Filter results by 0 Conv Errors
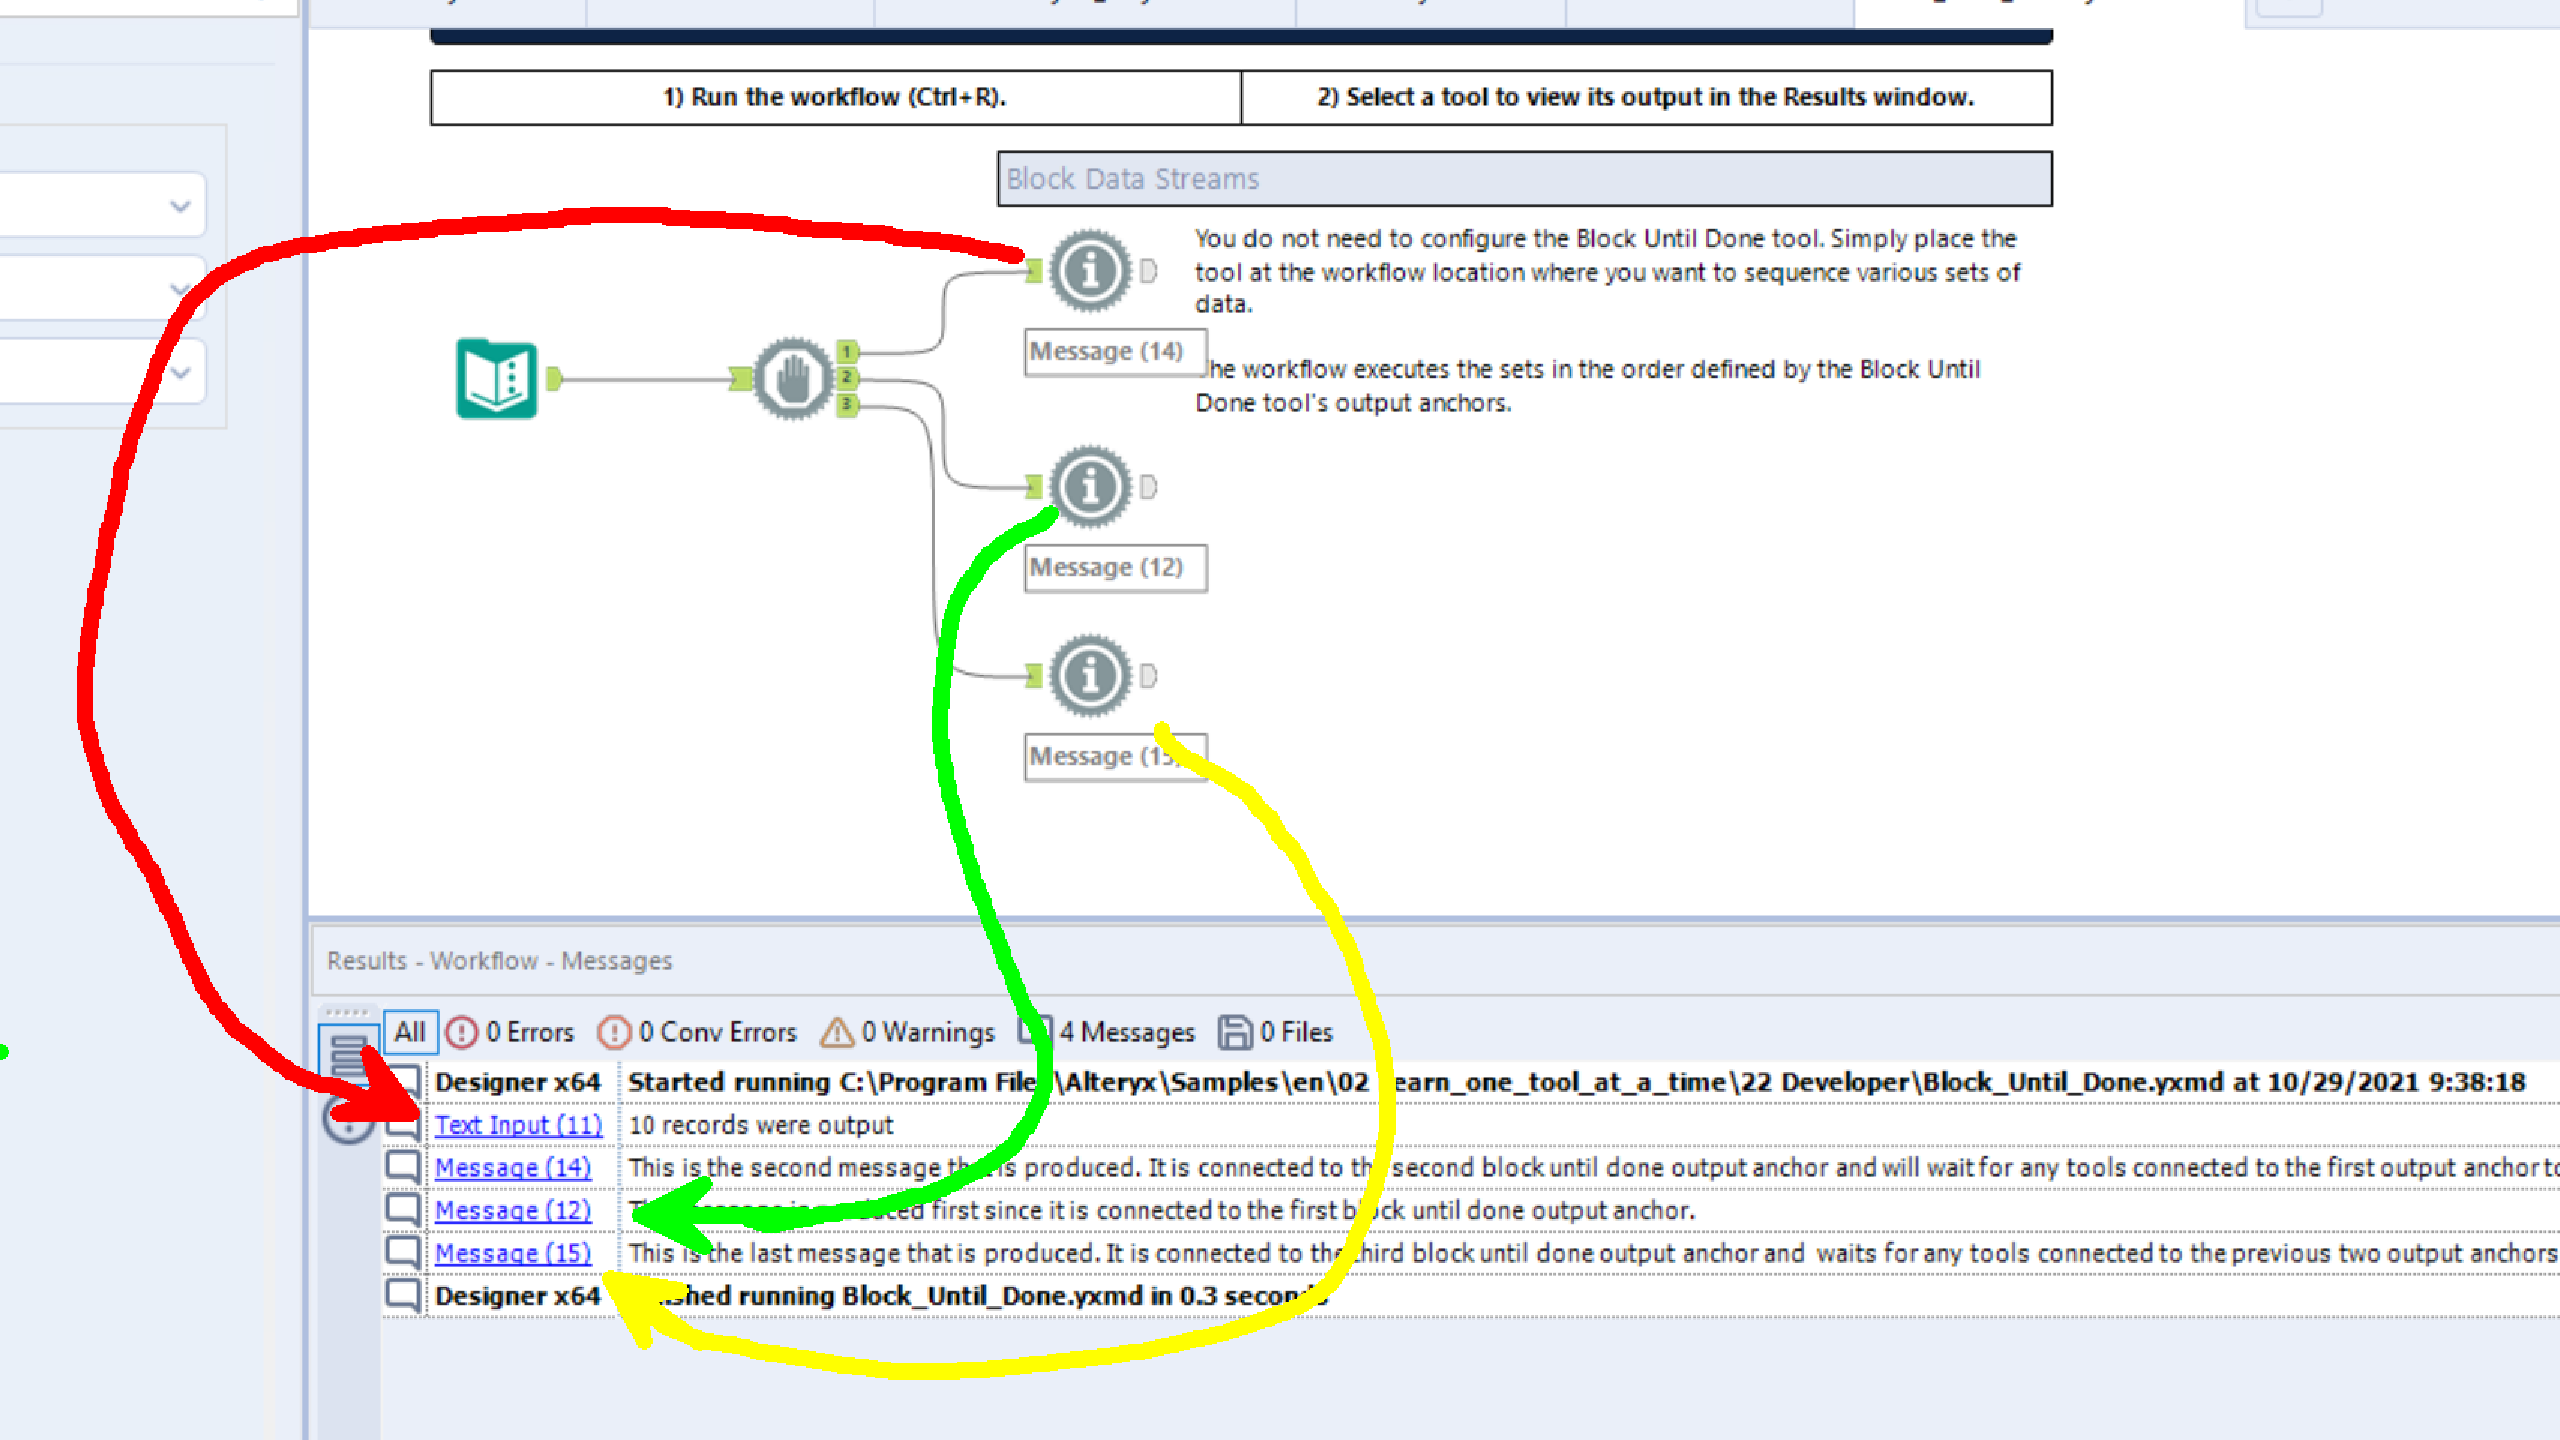2560x1440 pixels. click(x=698, y=1032)
